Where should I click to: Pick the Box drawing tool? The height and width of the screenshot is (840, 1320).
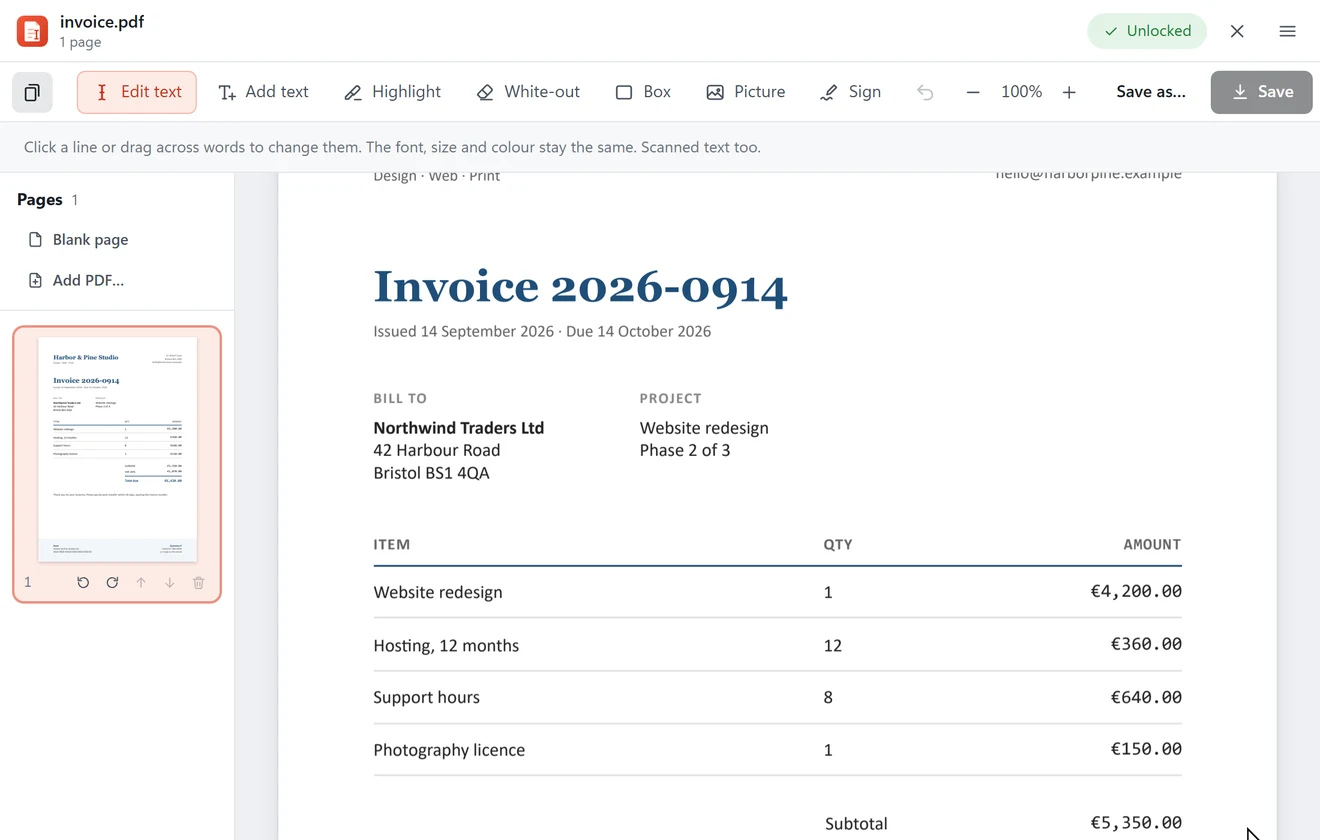click(643, 92)
